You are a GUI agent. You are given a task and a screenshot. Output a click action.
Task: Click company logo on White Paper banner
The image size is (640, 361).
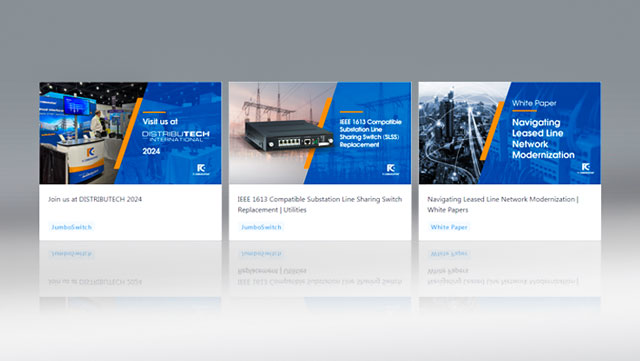click(586, 168)
